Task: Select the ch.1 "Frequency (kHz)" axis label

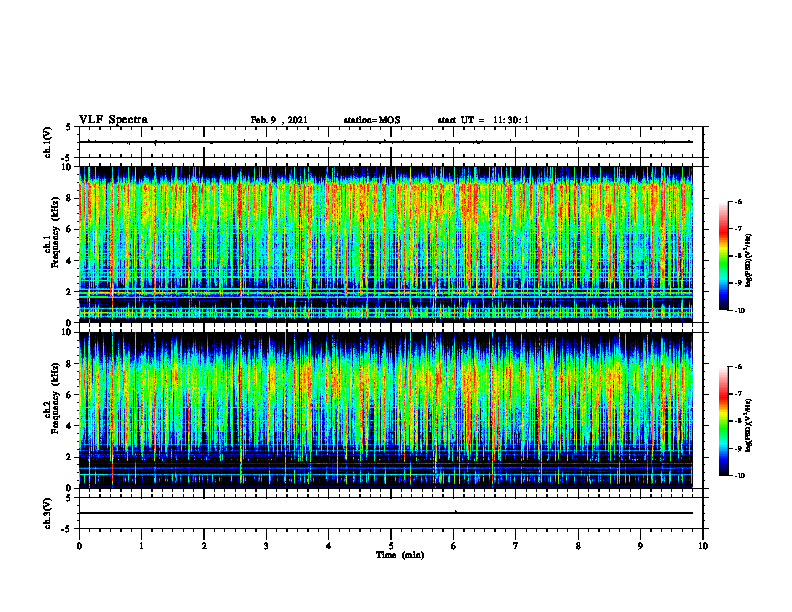Action: [x=55, y=232]
